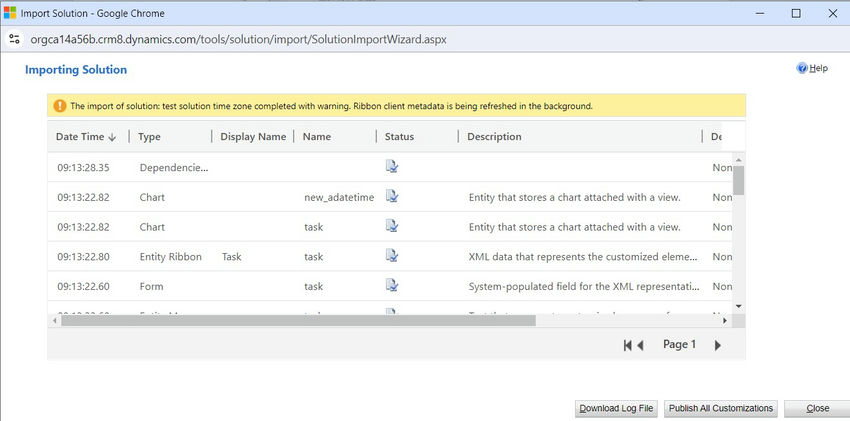Go to next page arrow
Image resolution: width=850 pixels, height=421 pixels.
click(x=718, y=345)
